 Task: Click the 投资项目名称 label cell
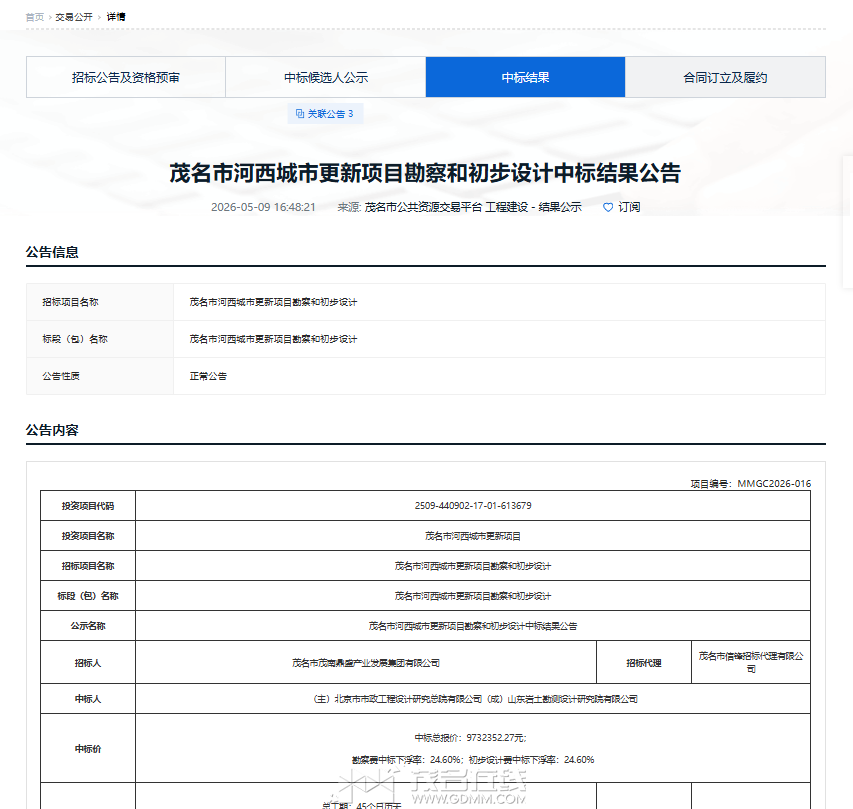88,536
